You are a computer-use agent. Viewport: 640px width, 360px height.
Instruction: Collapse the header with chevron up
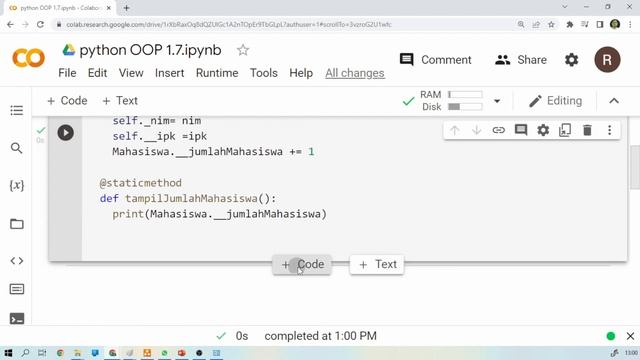pyautogui.click(x=614, y=101)
